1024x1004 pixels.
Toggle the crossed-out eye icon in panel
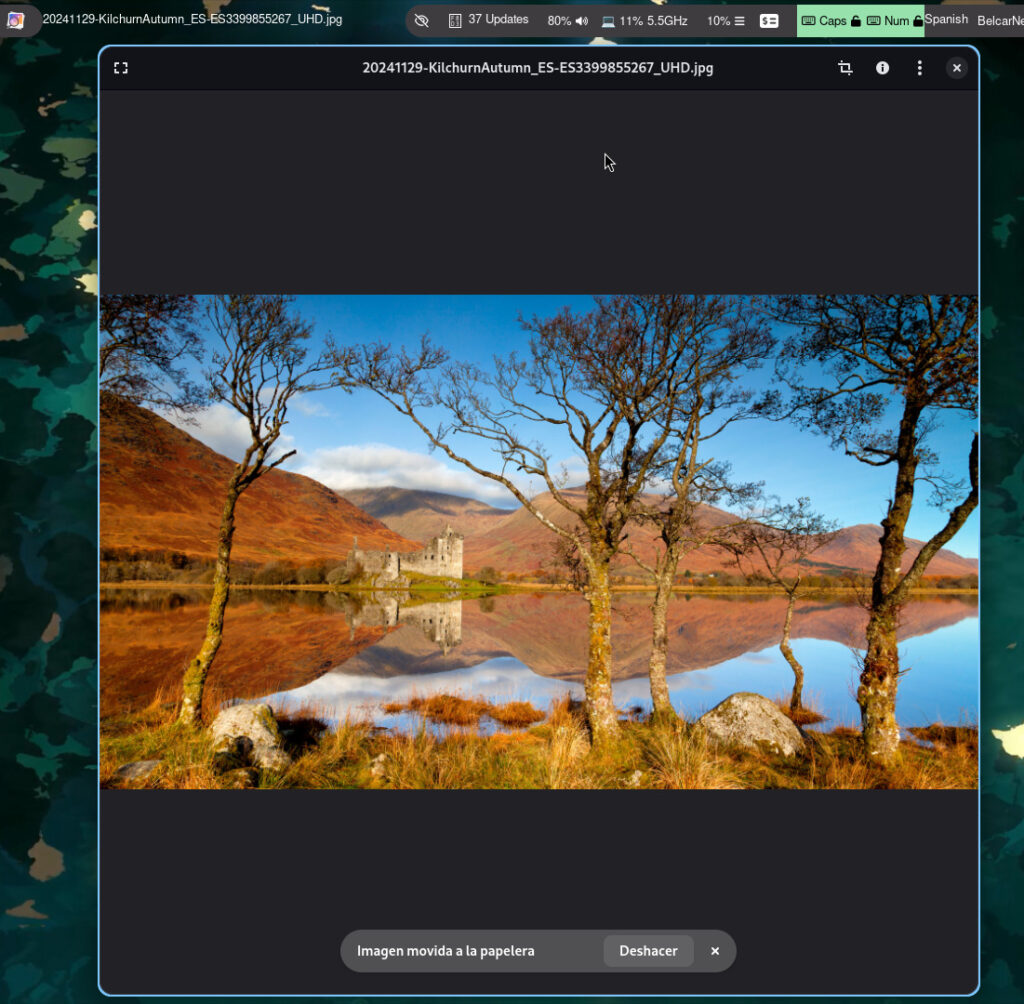point(421,20)
